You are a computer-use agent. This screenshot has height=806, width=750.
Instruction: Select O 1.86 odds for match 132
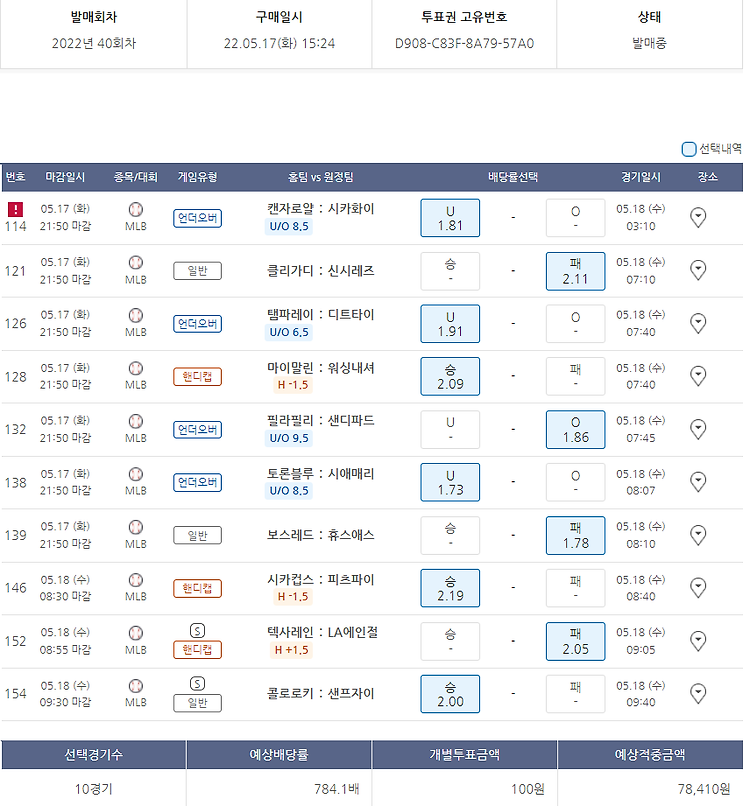tap(575, 429)
